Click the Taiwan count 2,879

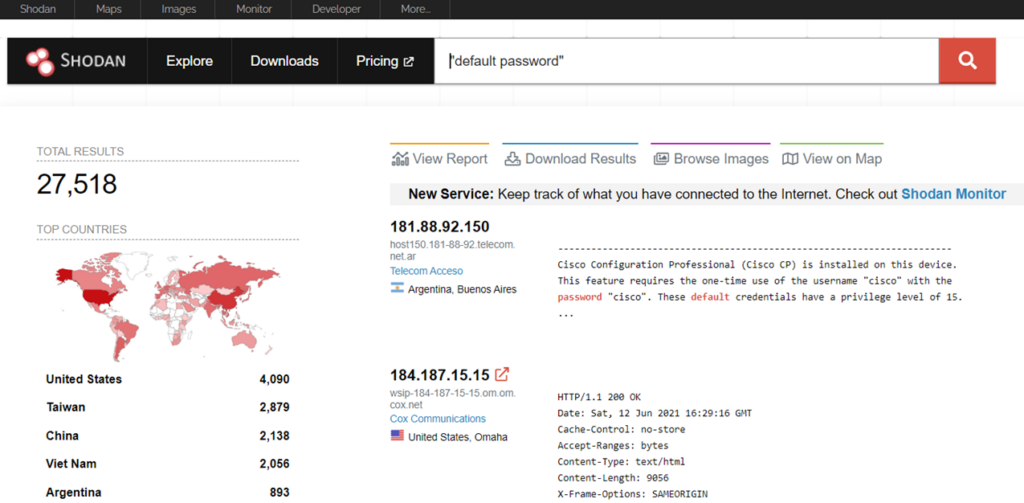[x=274, y=407]
